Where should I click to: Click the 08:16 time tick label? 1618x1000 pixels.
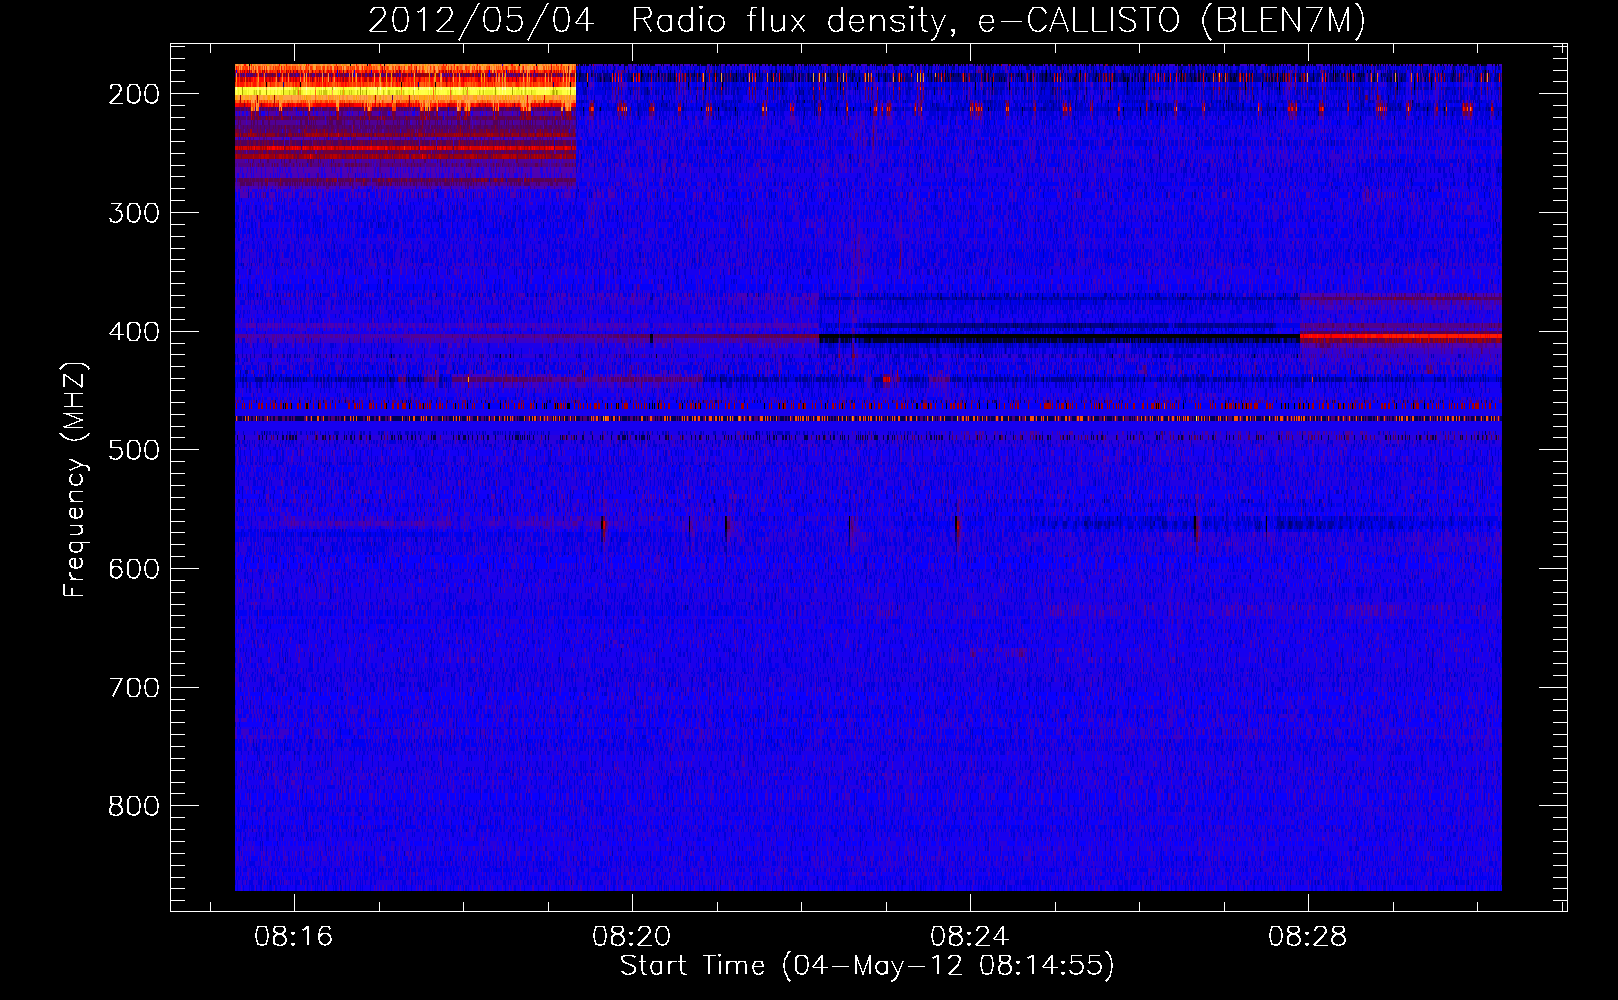click(294, 937)
